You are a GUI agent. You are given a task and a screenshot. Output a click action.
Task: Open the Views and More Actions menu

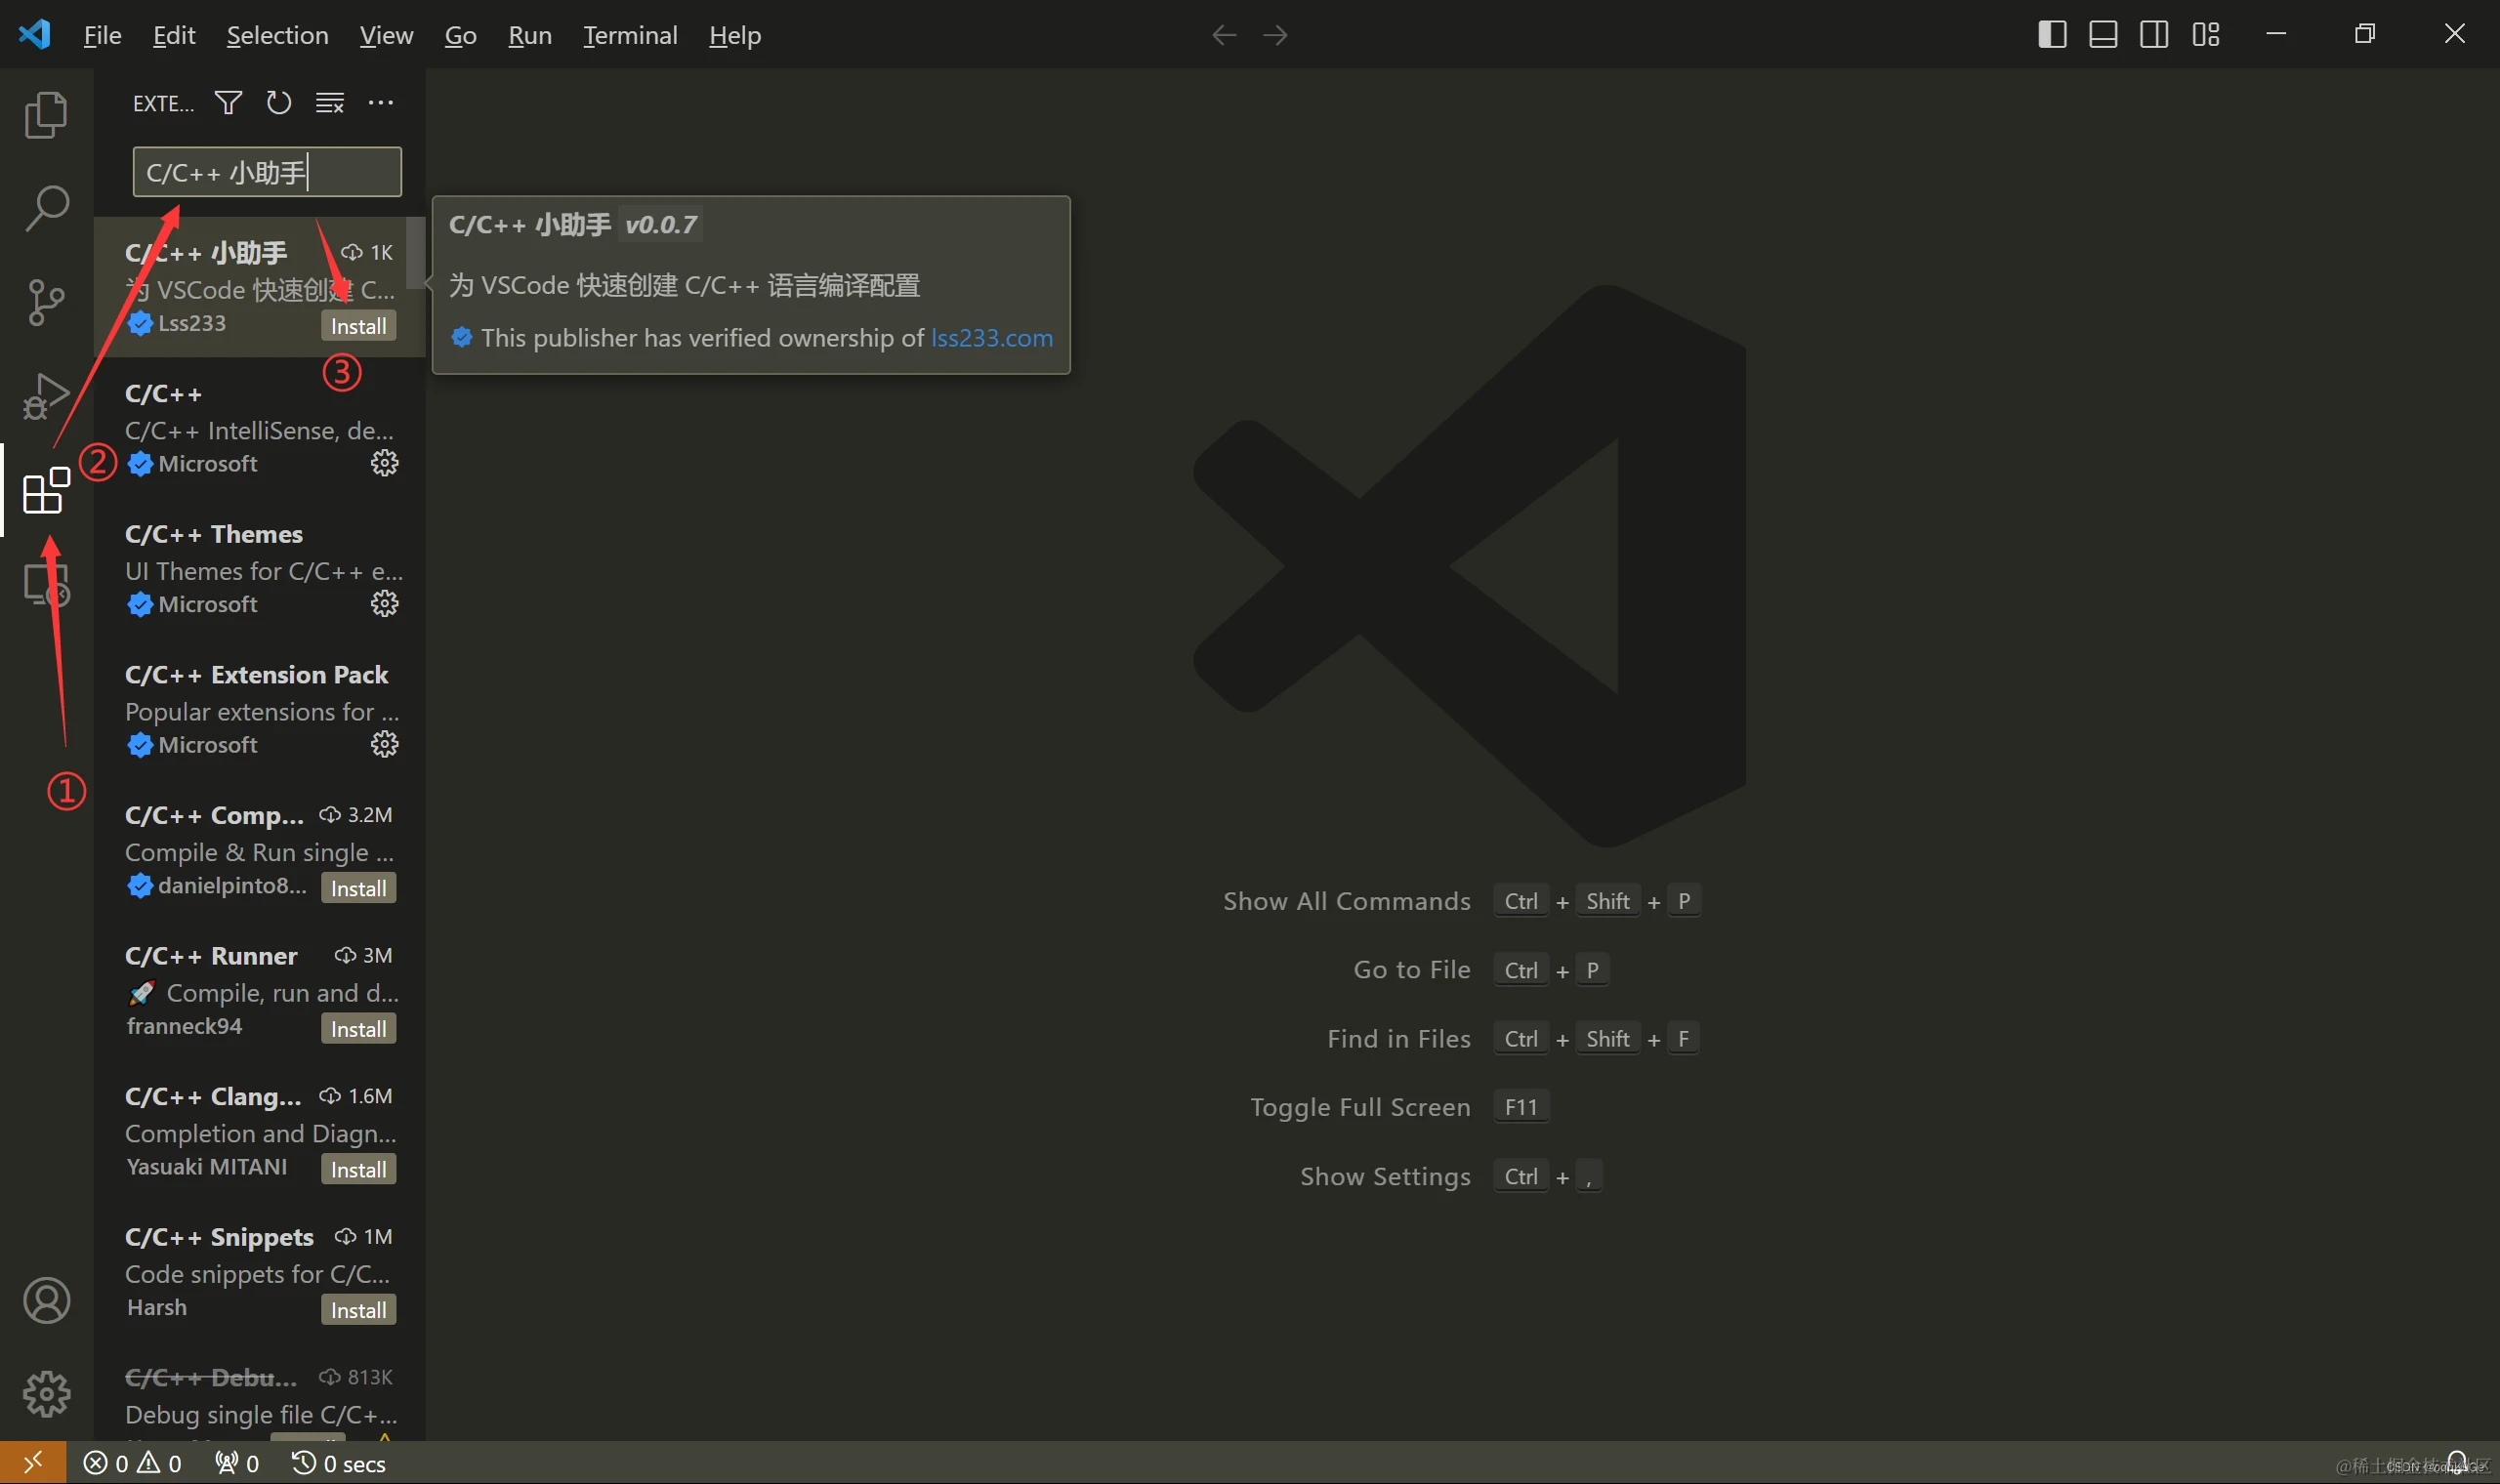381,102
